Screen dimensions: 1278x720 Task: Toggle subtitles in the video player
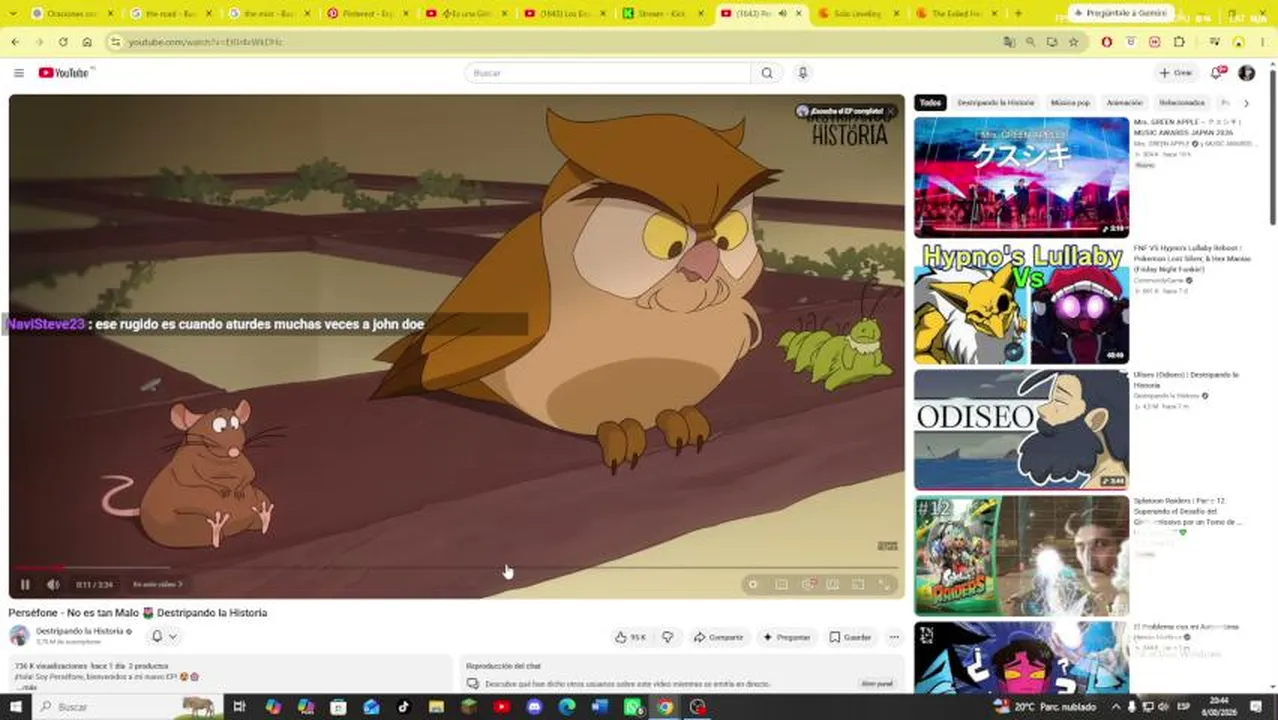pos(782,584)
